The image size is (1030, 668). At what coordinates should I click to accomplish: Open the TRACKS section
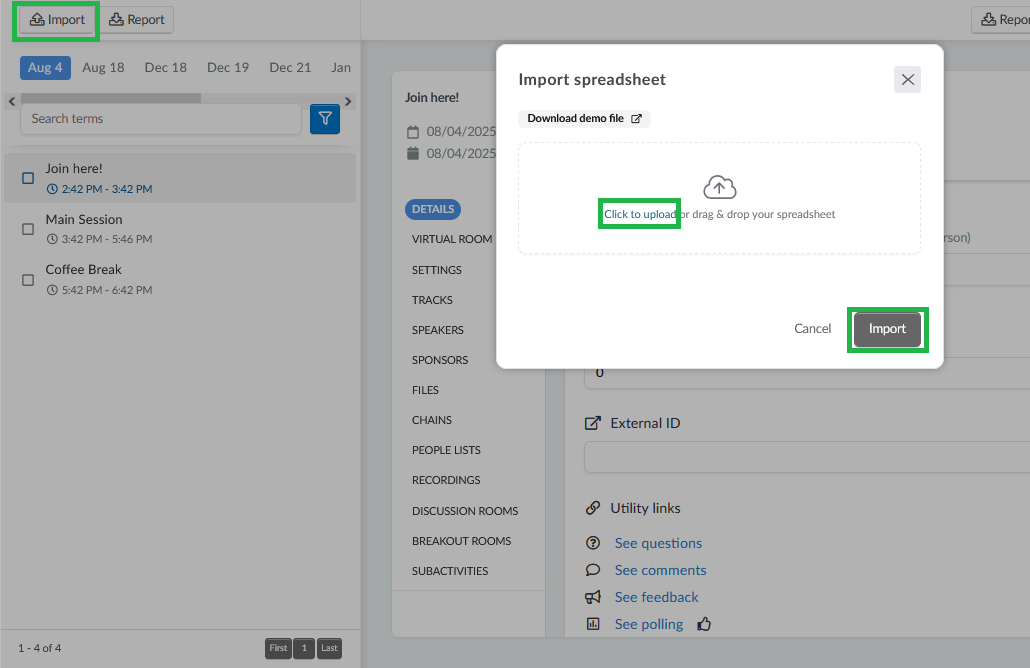tap(432, 300)
